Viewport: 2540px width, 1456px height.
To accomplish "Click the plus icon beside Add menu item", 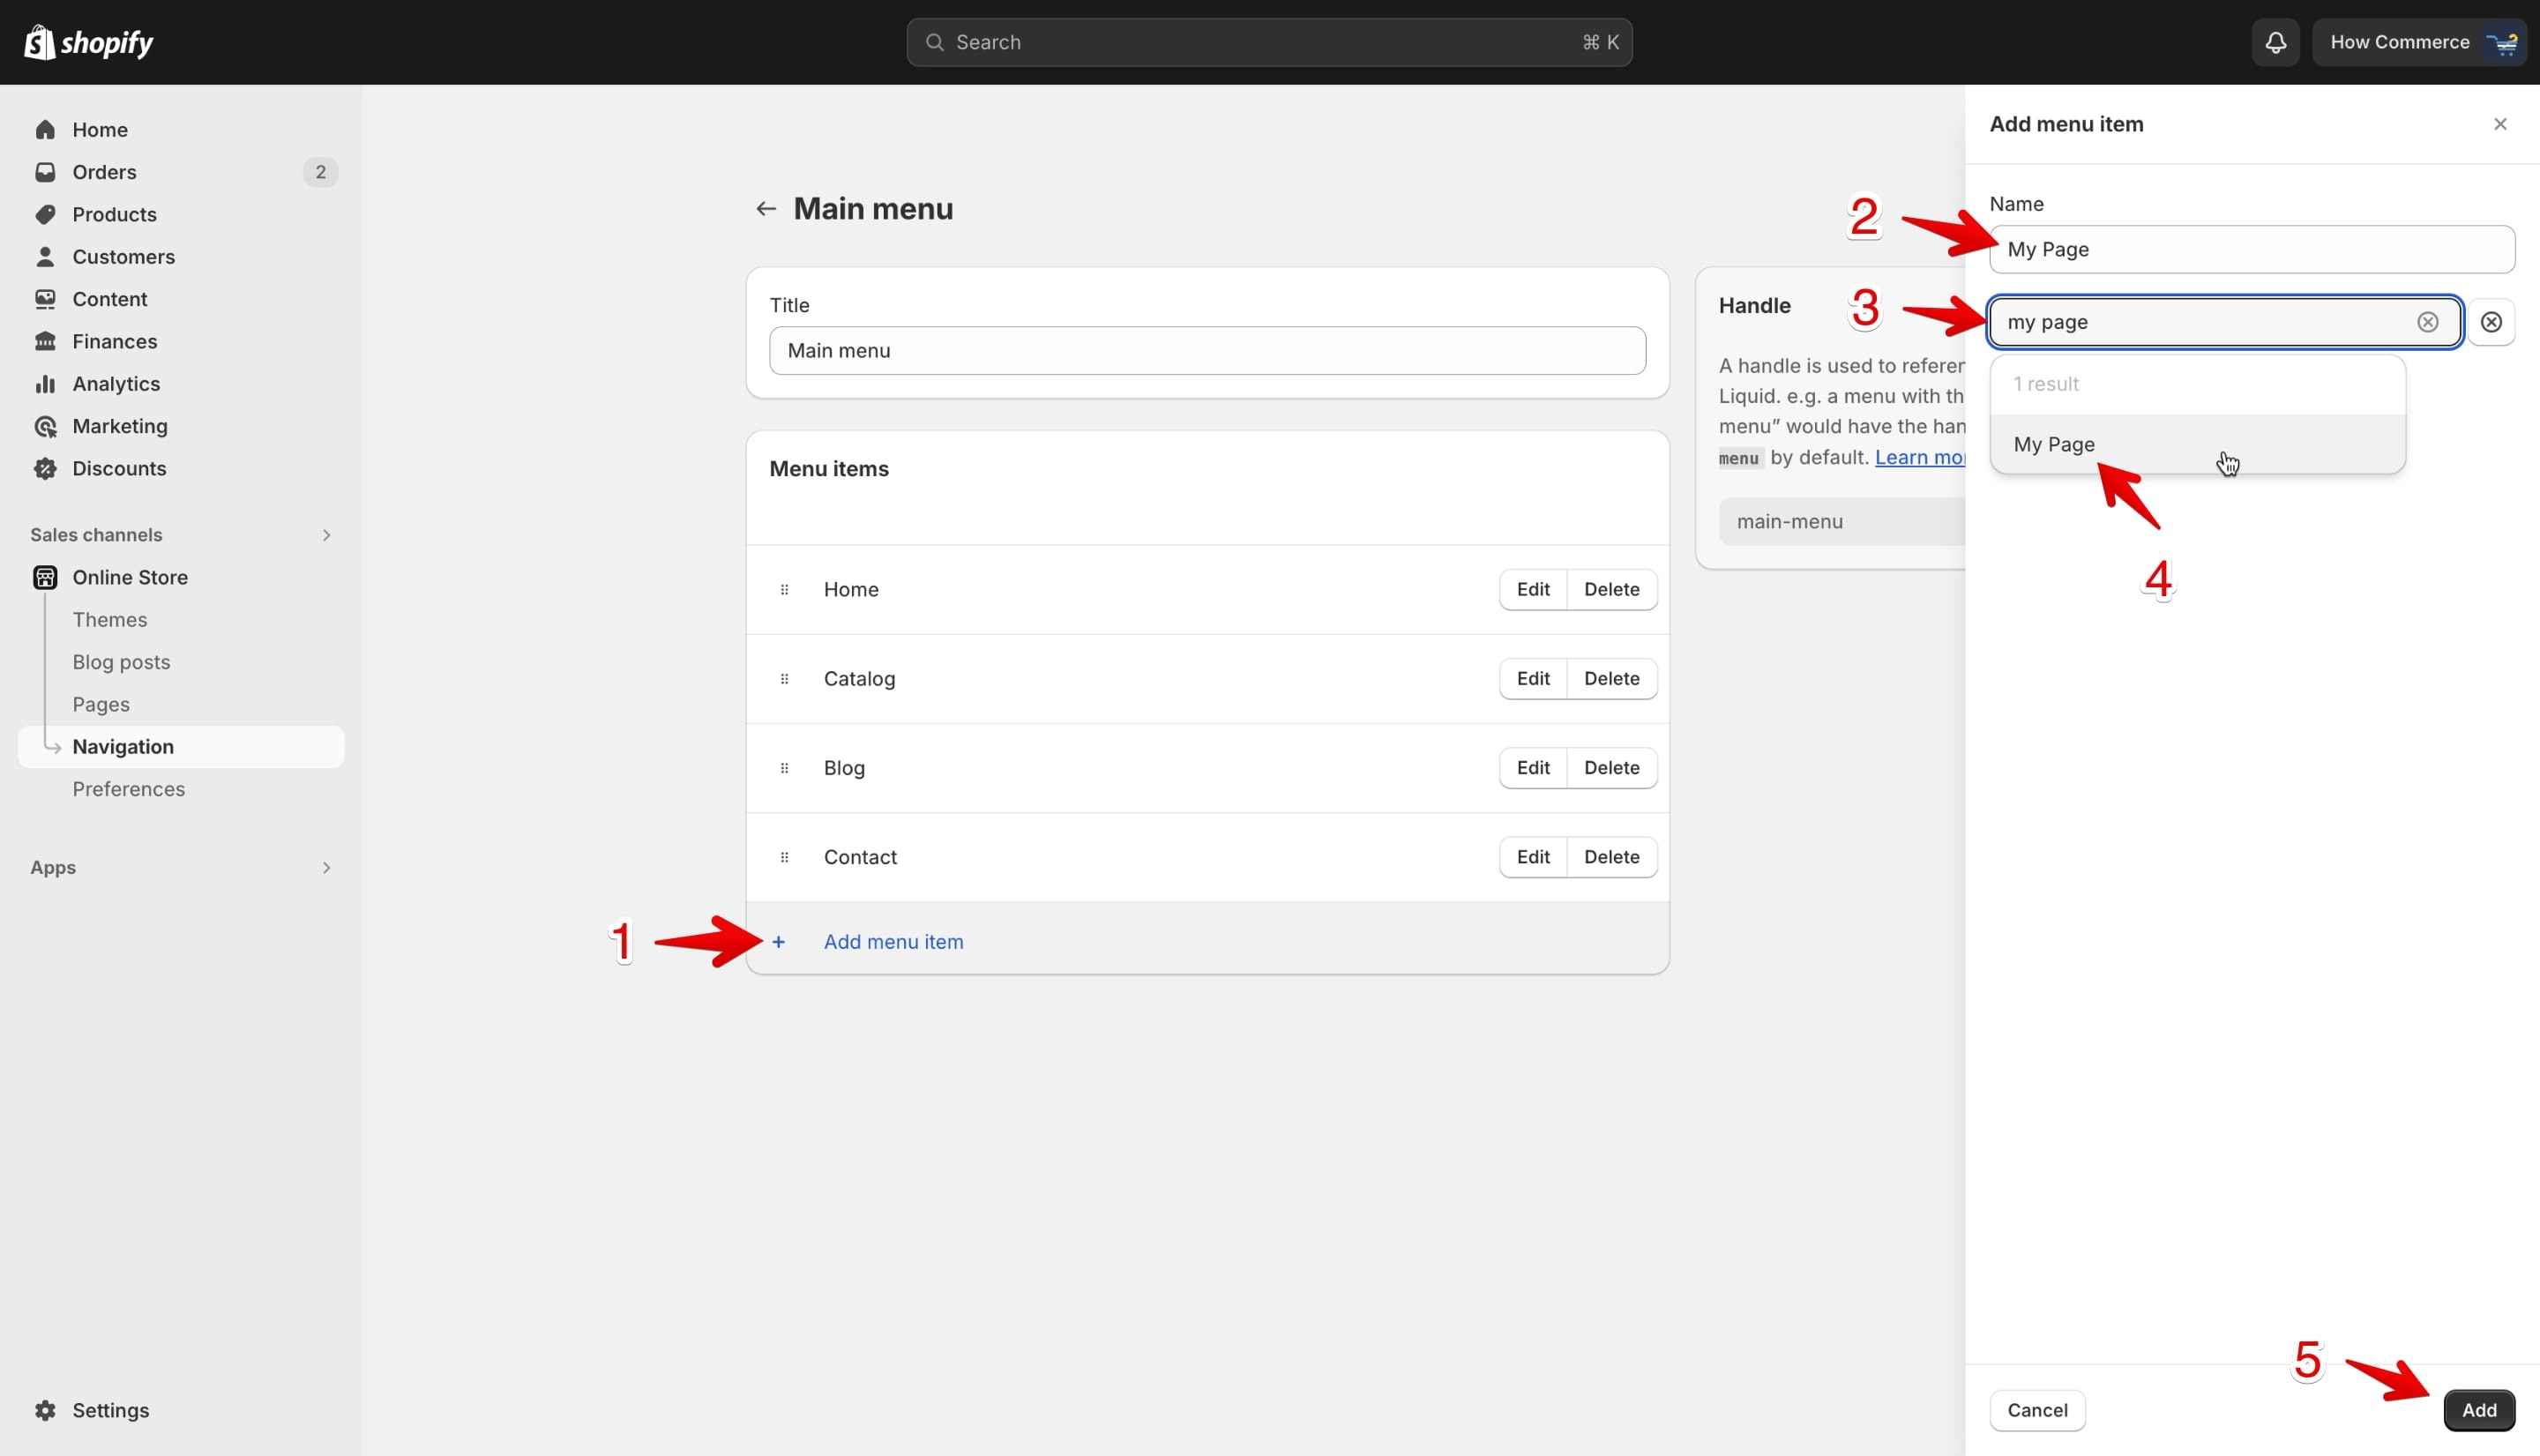I will (x=778, y=942).
